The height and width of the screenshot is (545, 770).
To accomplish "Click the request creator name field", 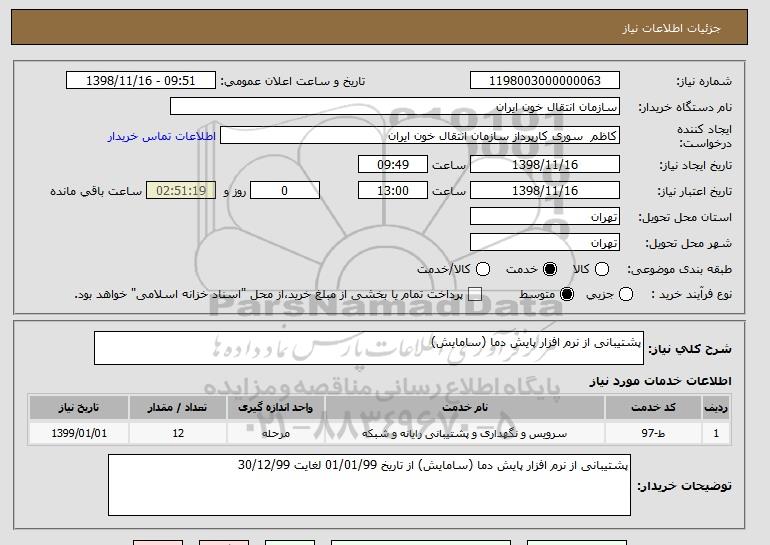I will (420, 136).
